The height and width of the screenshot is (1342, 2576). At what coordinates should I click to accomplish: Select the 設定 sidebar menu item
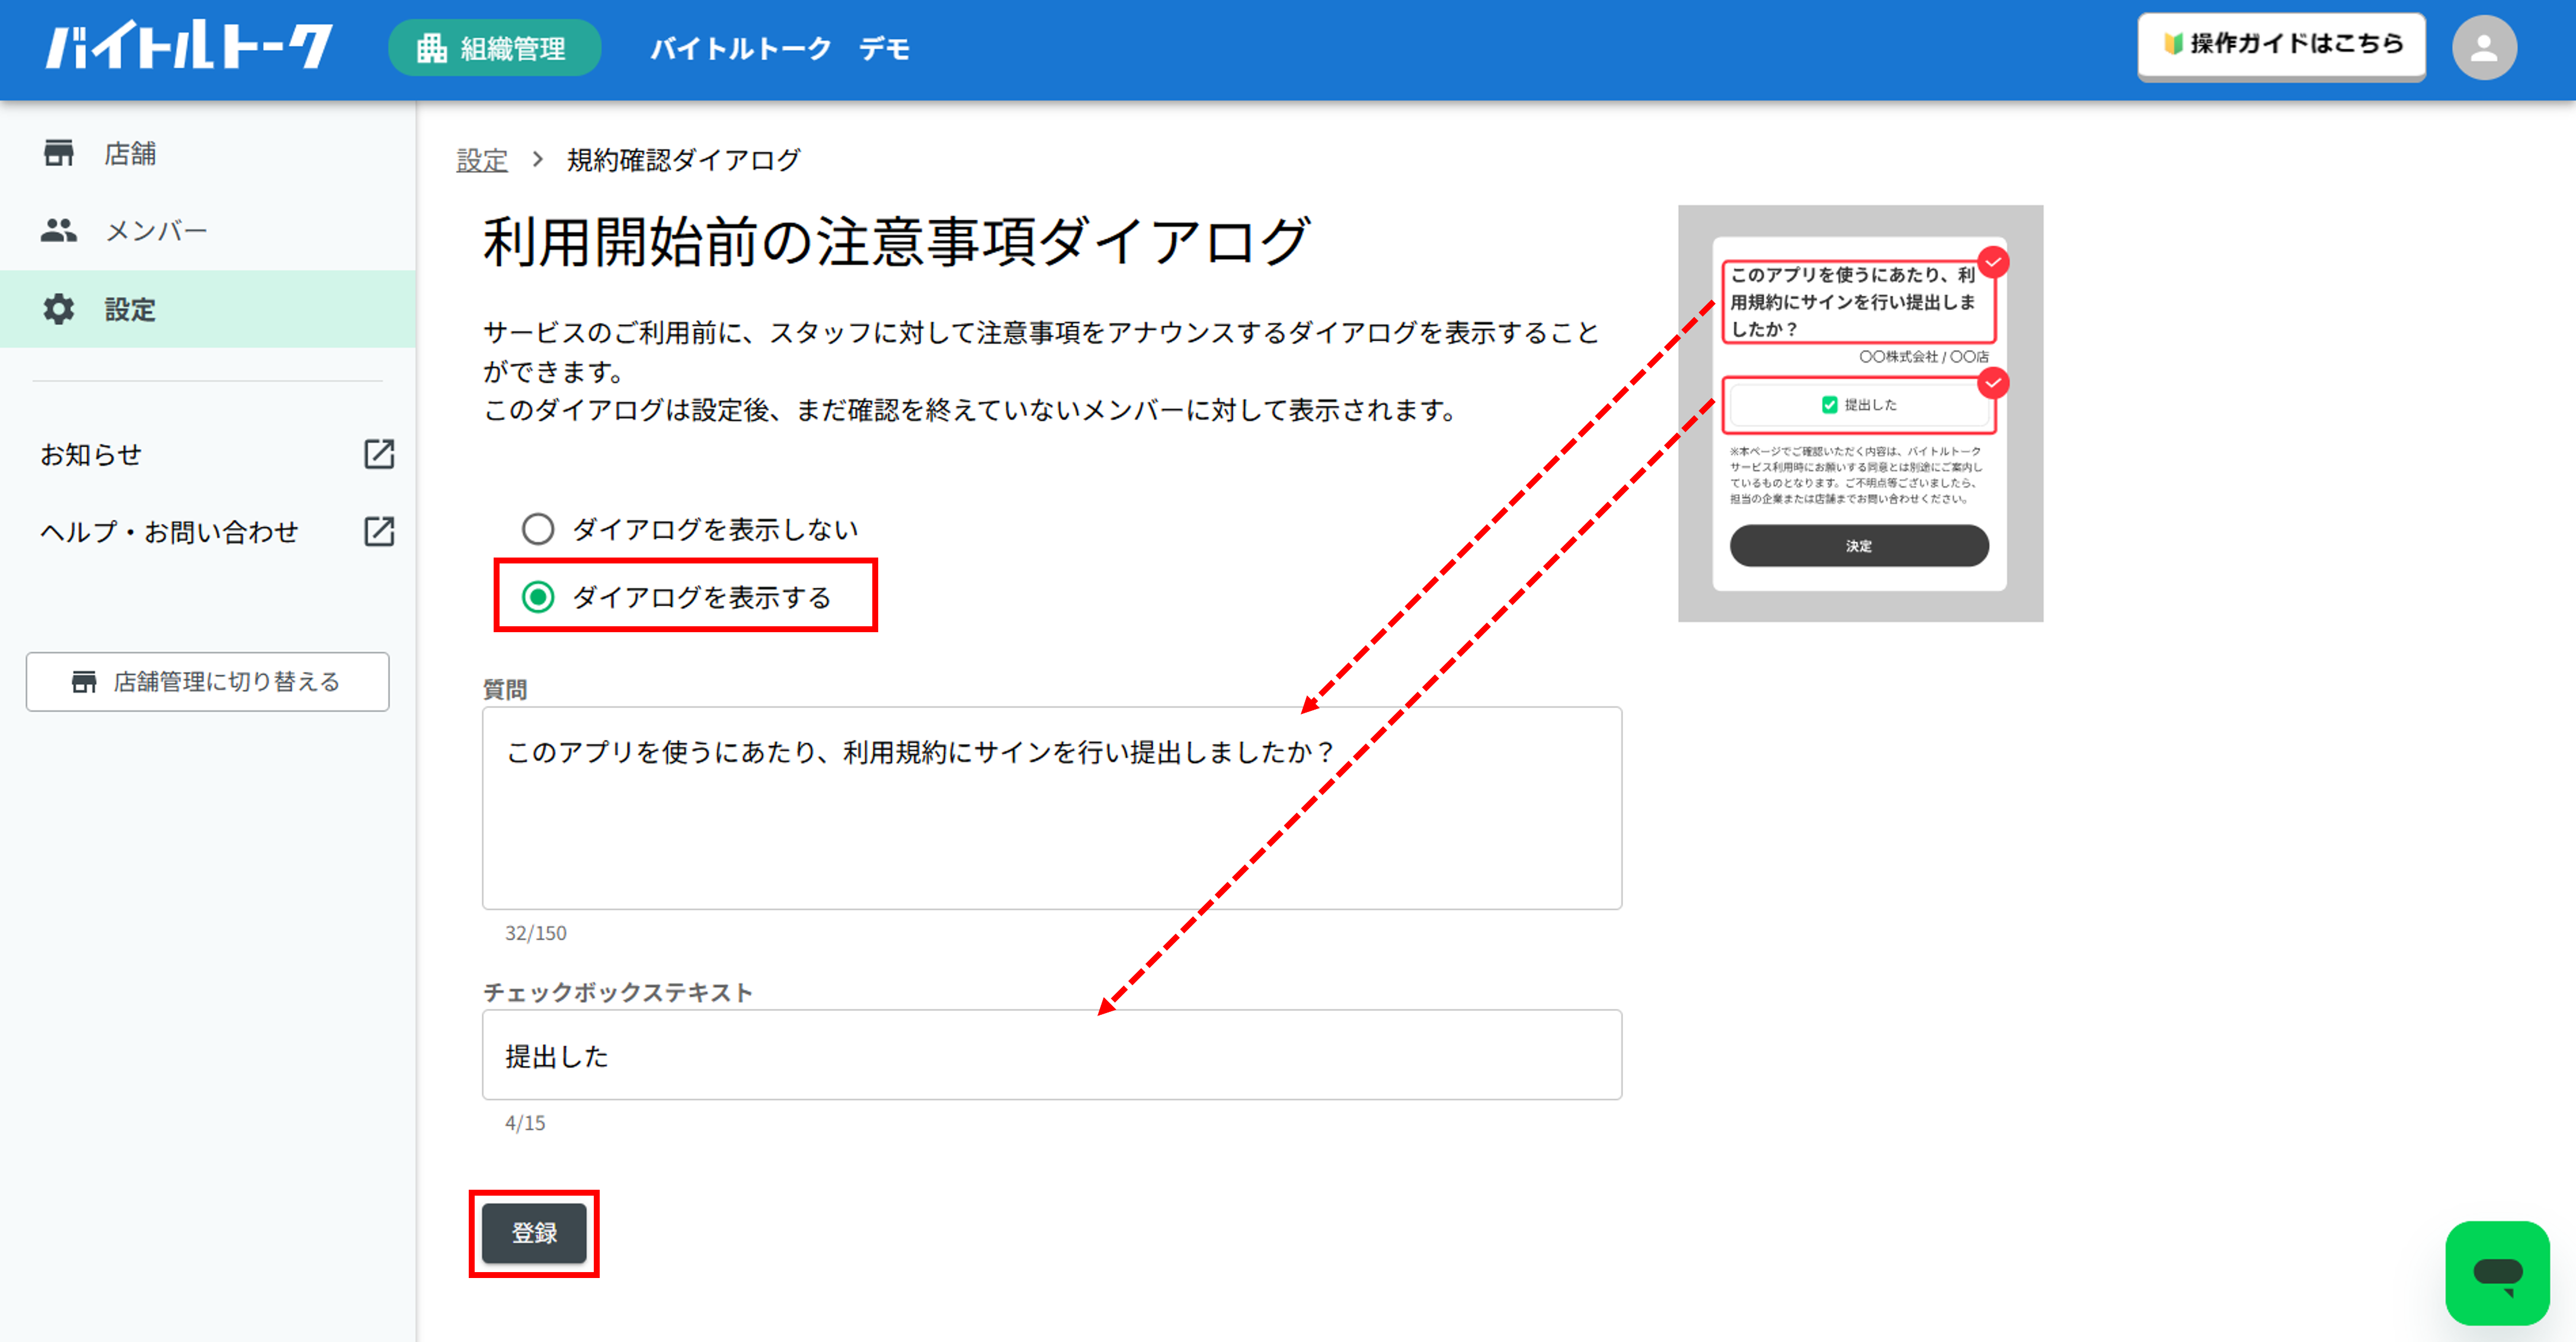pos(208,309)
